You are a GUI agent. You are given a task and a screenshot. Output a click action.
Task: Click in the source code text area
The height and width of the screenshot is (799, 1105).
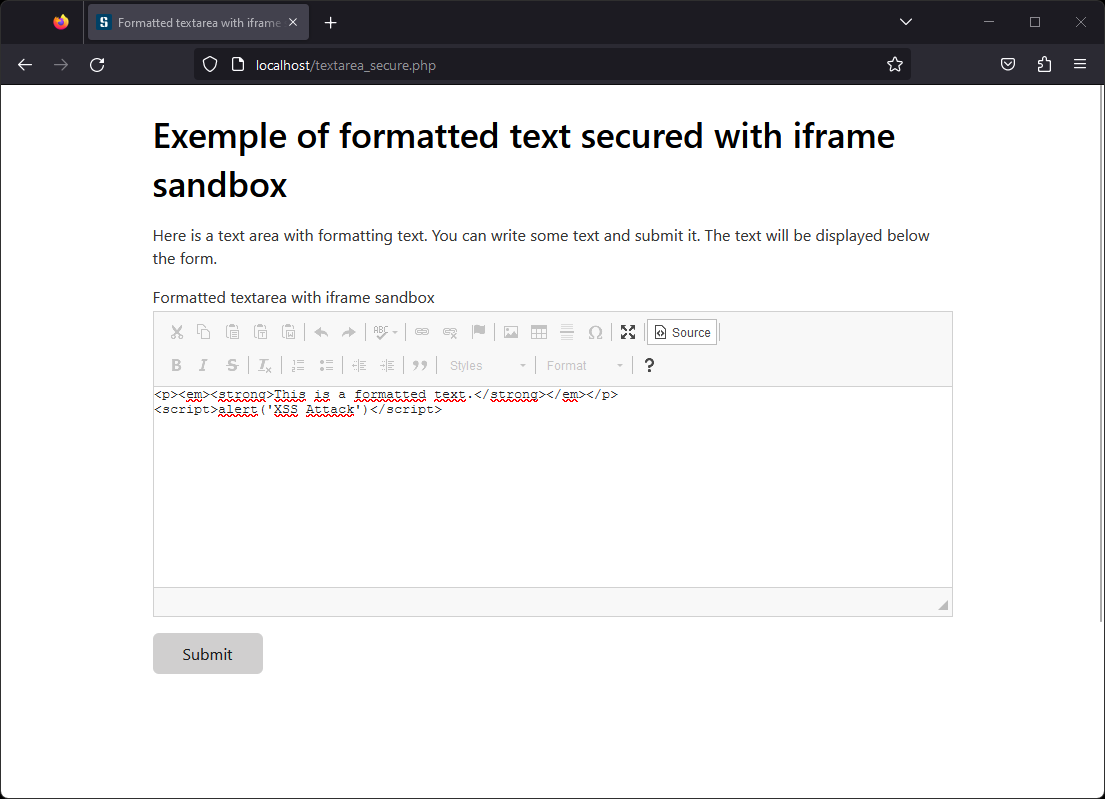pyautogui.click(x=552, y=490)
